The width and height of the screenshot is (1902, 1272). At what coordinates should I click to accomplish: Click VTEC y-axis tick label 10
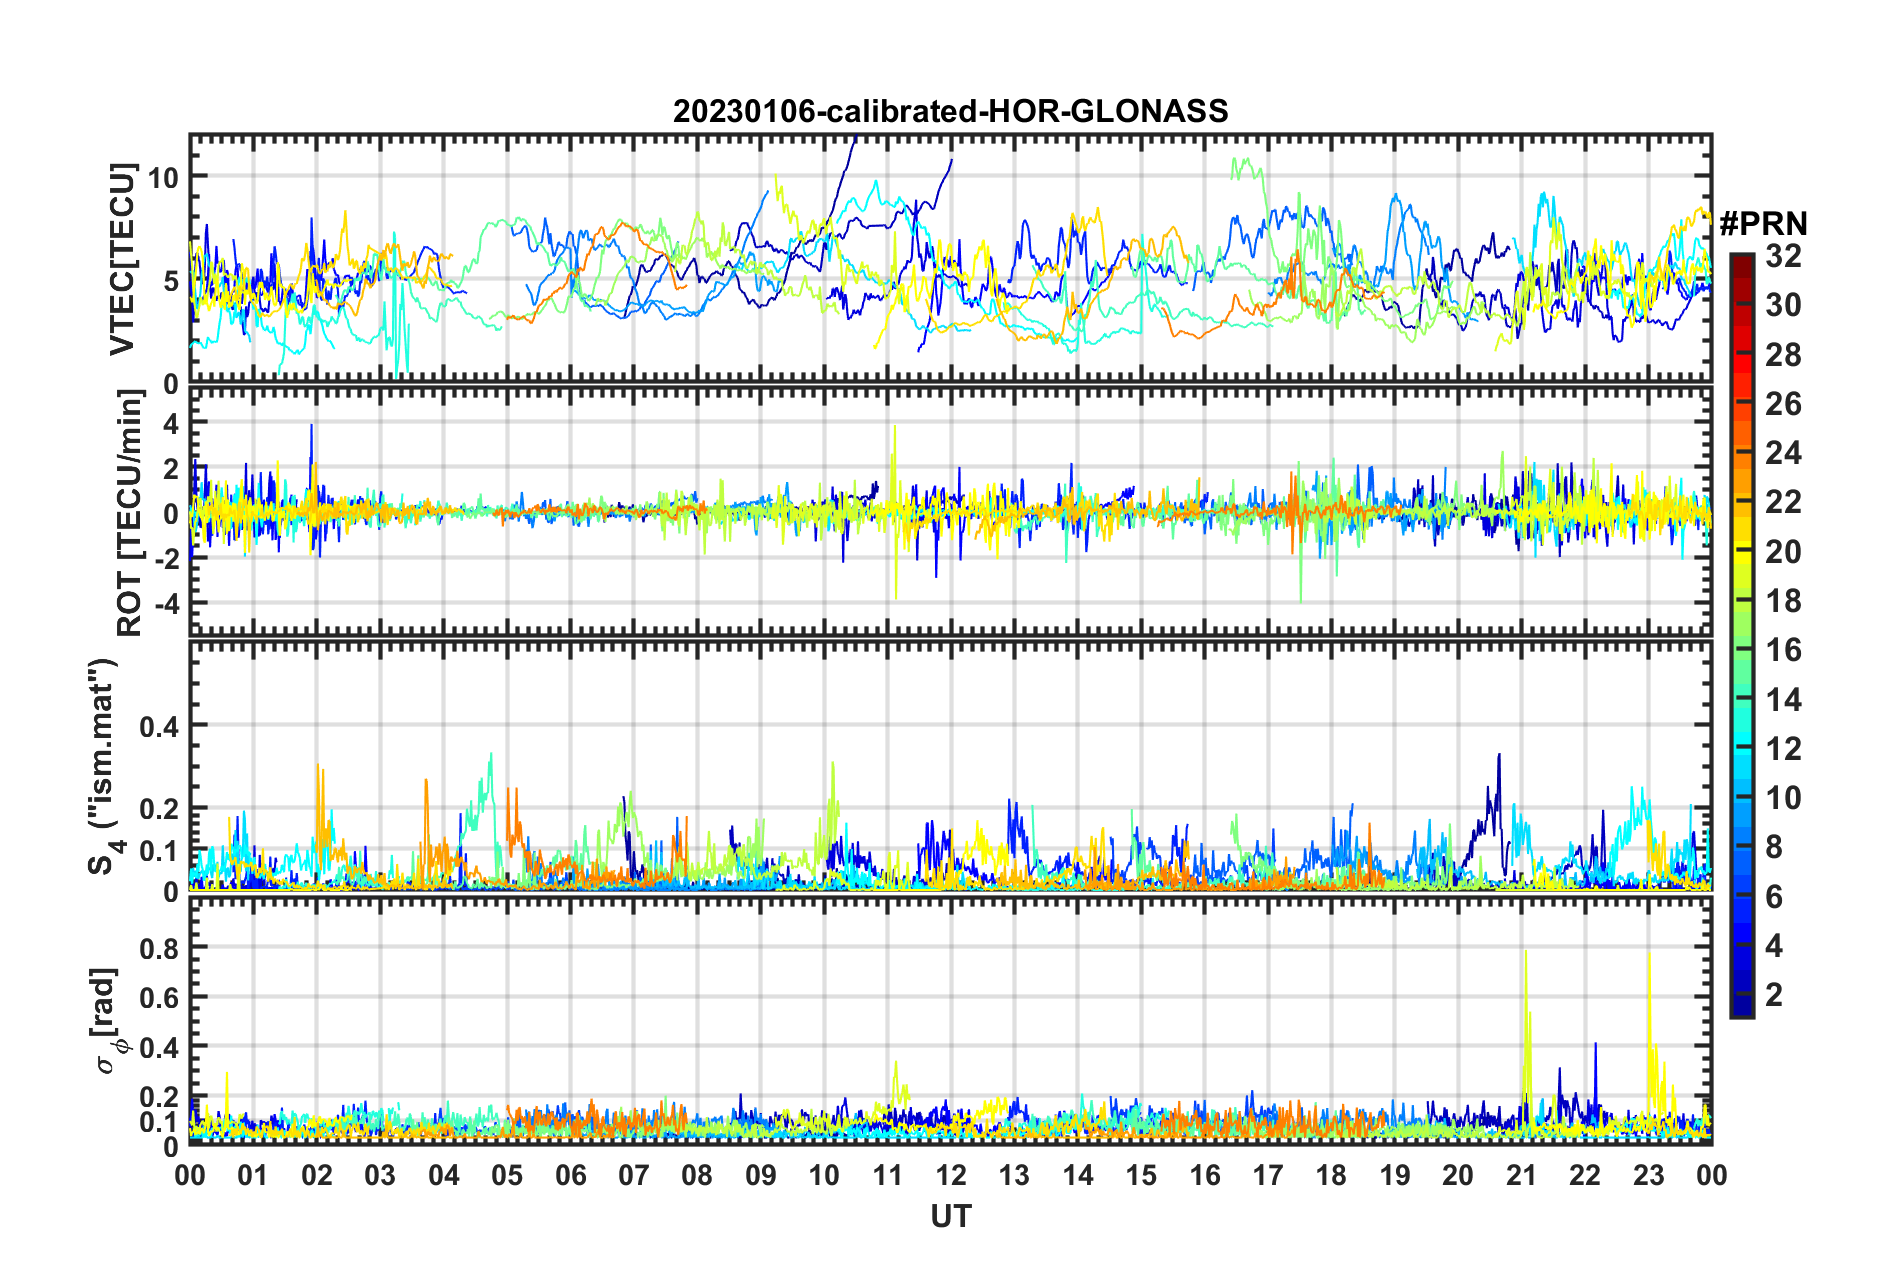click(x=164, y=177)
